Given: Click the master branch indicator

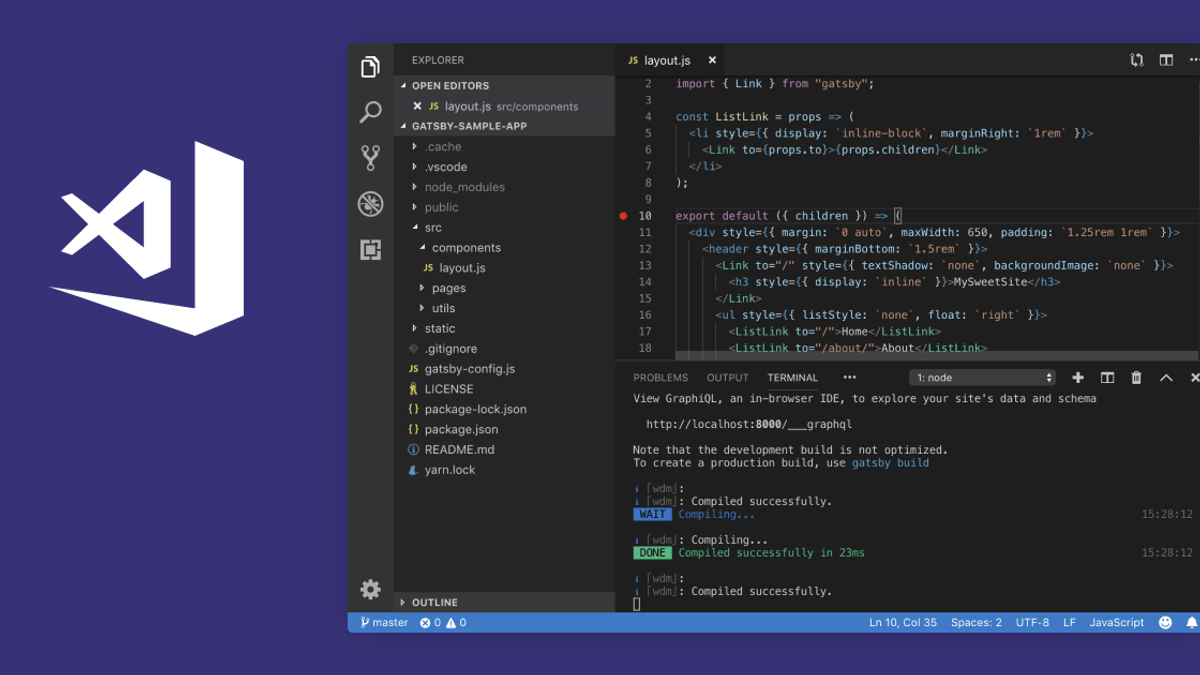Looking at the screenshot, I should pos(384,622).
